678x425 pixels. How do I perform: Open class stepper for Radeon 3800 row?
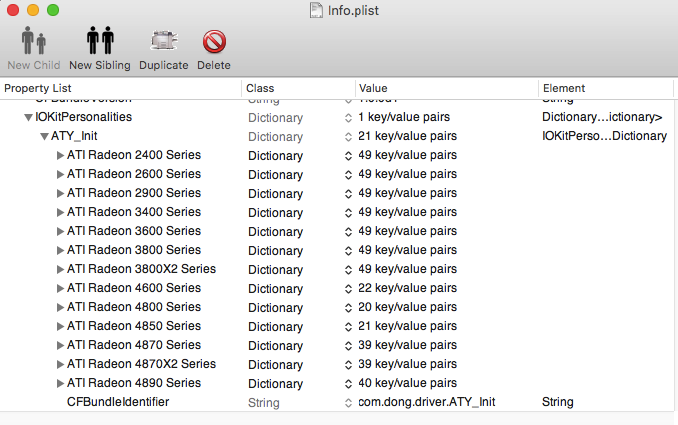348,251
